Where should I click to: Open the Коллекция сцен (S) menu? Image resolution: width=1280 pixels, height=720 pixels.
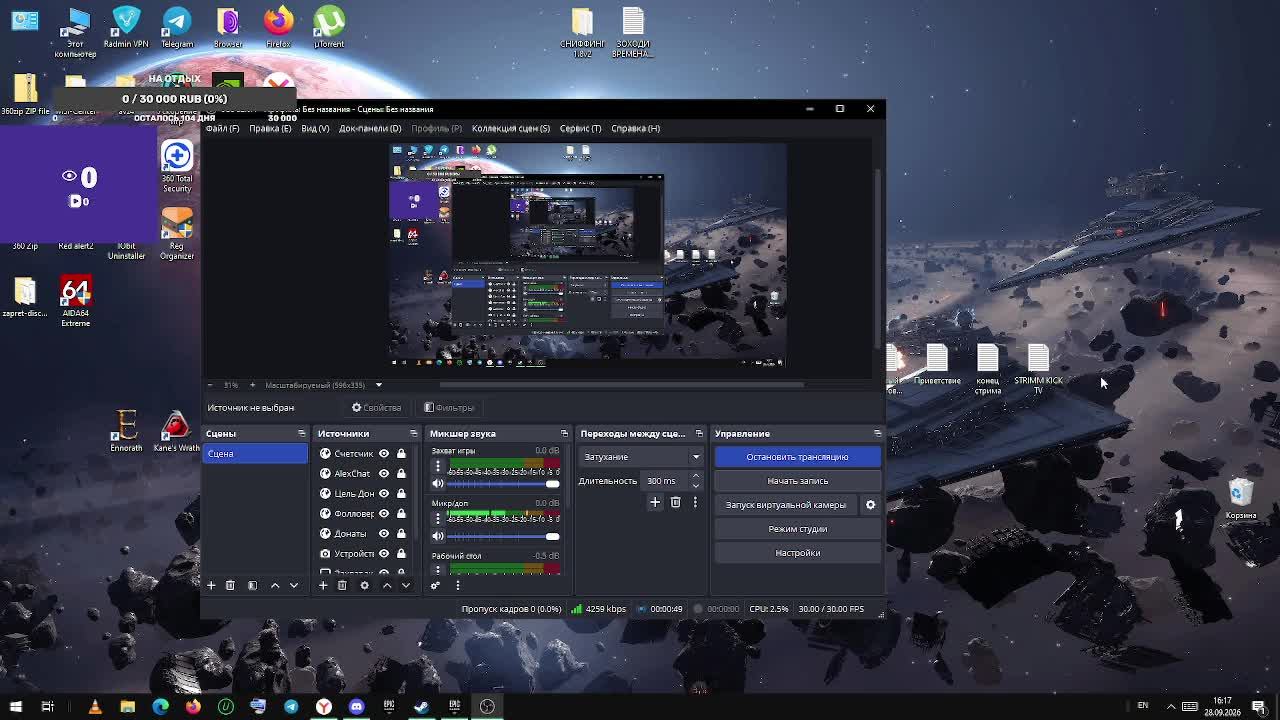[x=511, y=128]
